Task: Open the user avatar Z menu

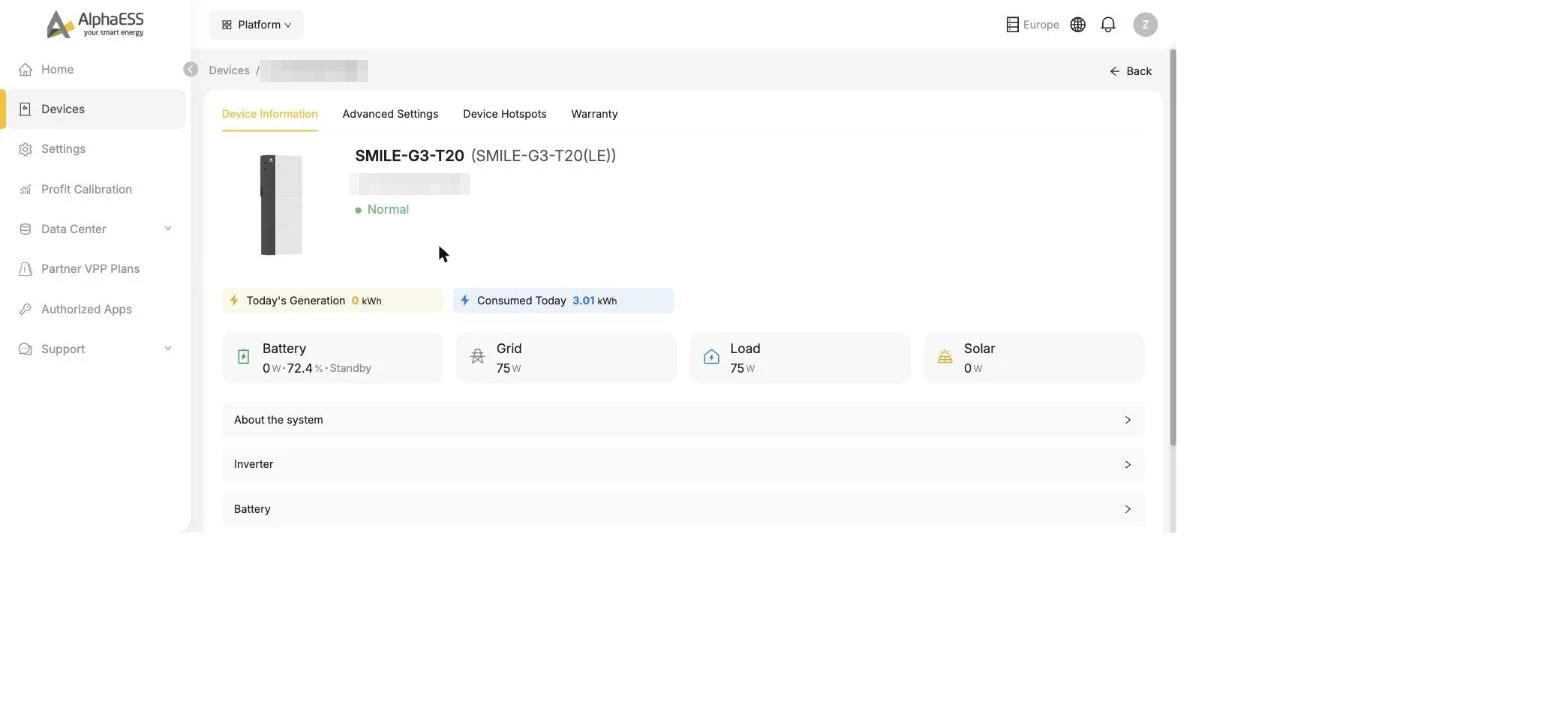Action: coord(1145,25)
